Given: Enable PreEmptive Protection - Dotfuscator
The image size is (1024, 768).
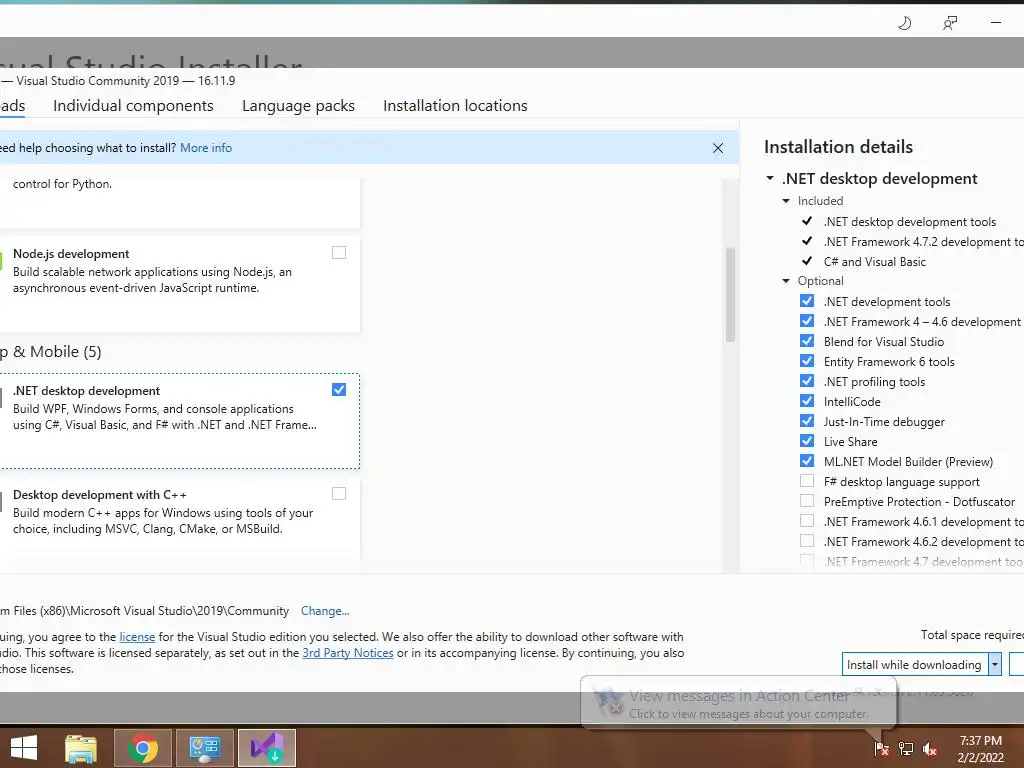Looking at the screenshot, I should (x=807, y=501).
